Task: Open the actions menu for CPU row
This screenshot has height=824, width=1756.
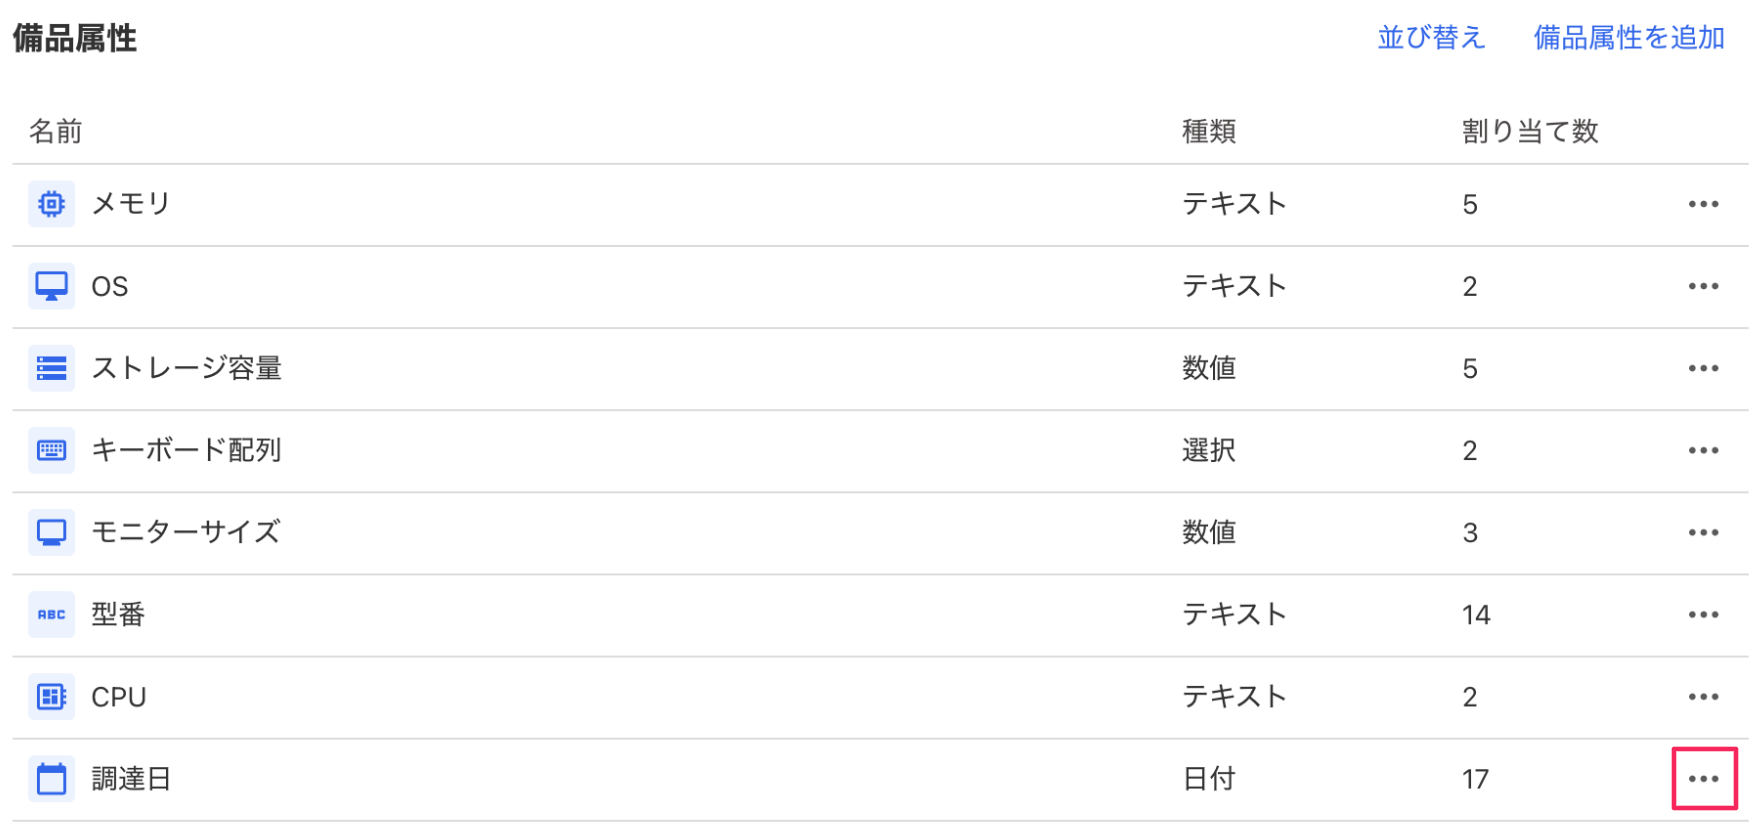Action: [x=1703, y=696]
